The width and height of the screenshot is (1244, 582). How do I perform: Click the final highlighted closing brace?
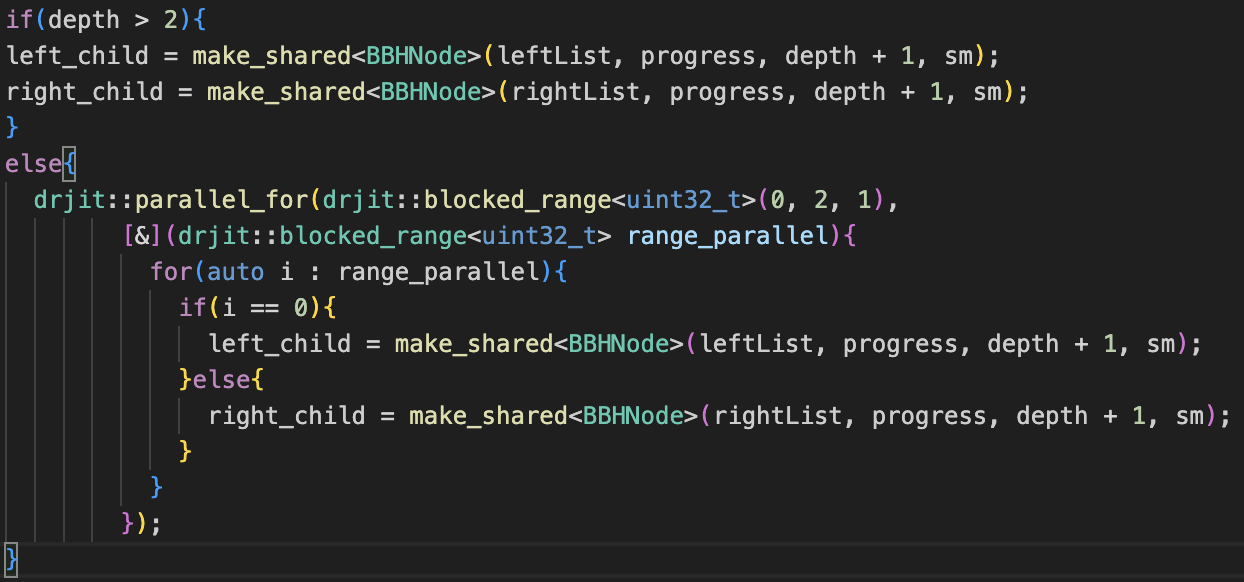[x=11, y=559]
